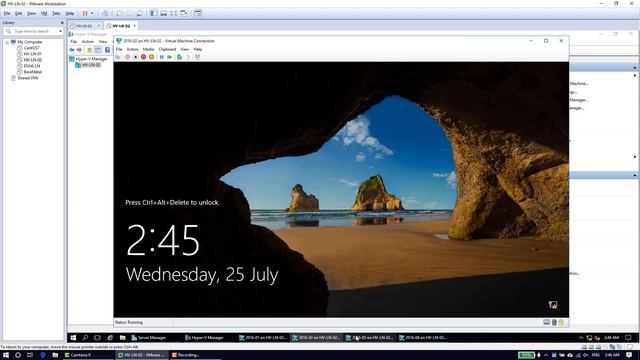
Task: Open View menu in Virtual Machine Connection
Action: coord(185,49)
